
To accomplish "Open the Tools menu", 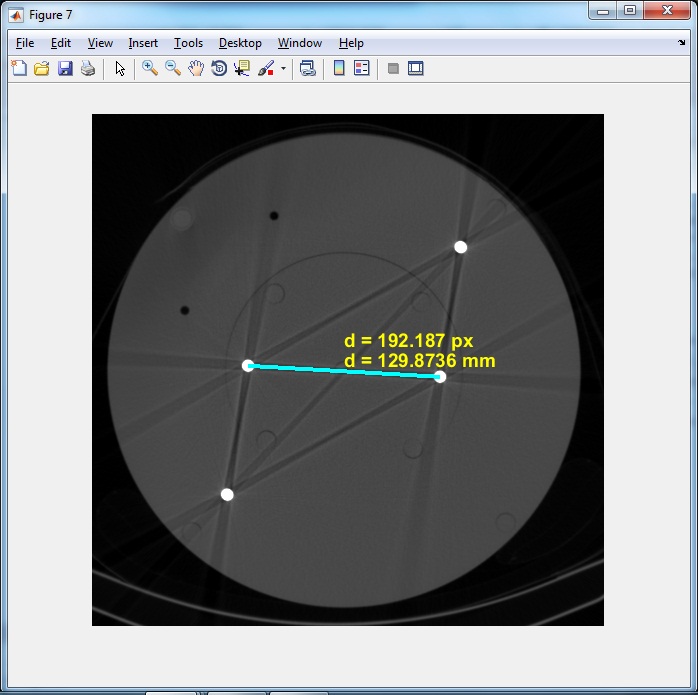I will (188, 43).
